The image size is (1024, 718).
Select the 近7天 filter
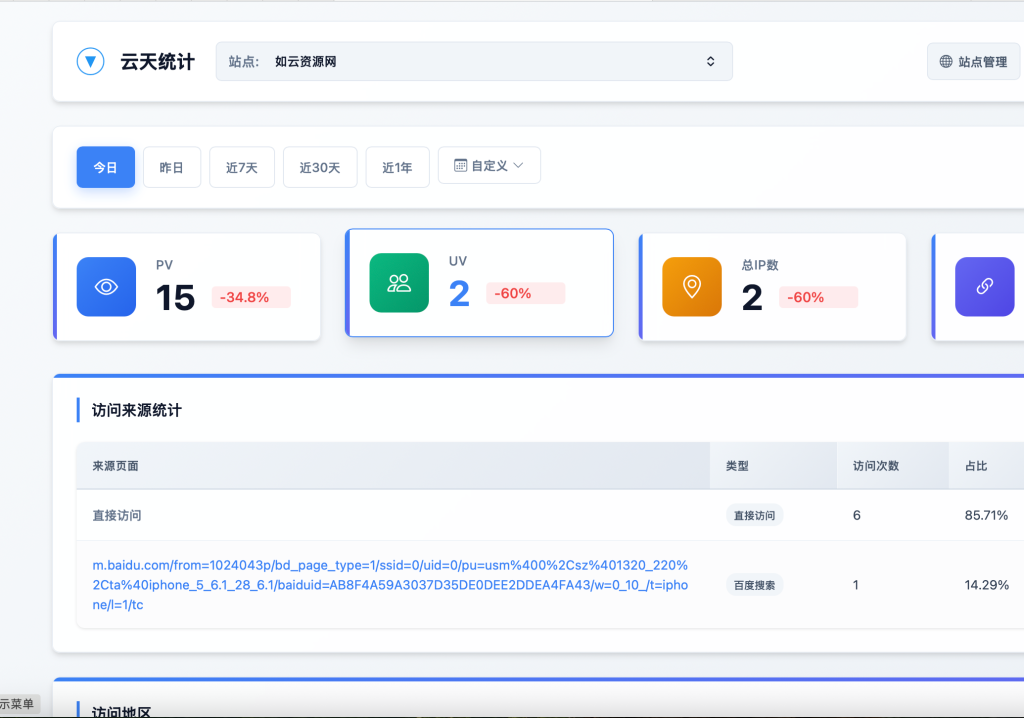pyautogui.click(x=241, y=167)
